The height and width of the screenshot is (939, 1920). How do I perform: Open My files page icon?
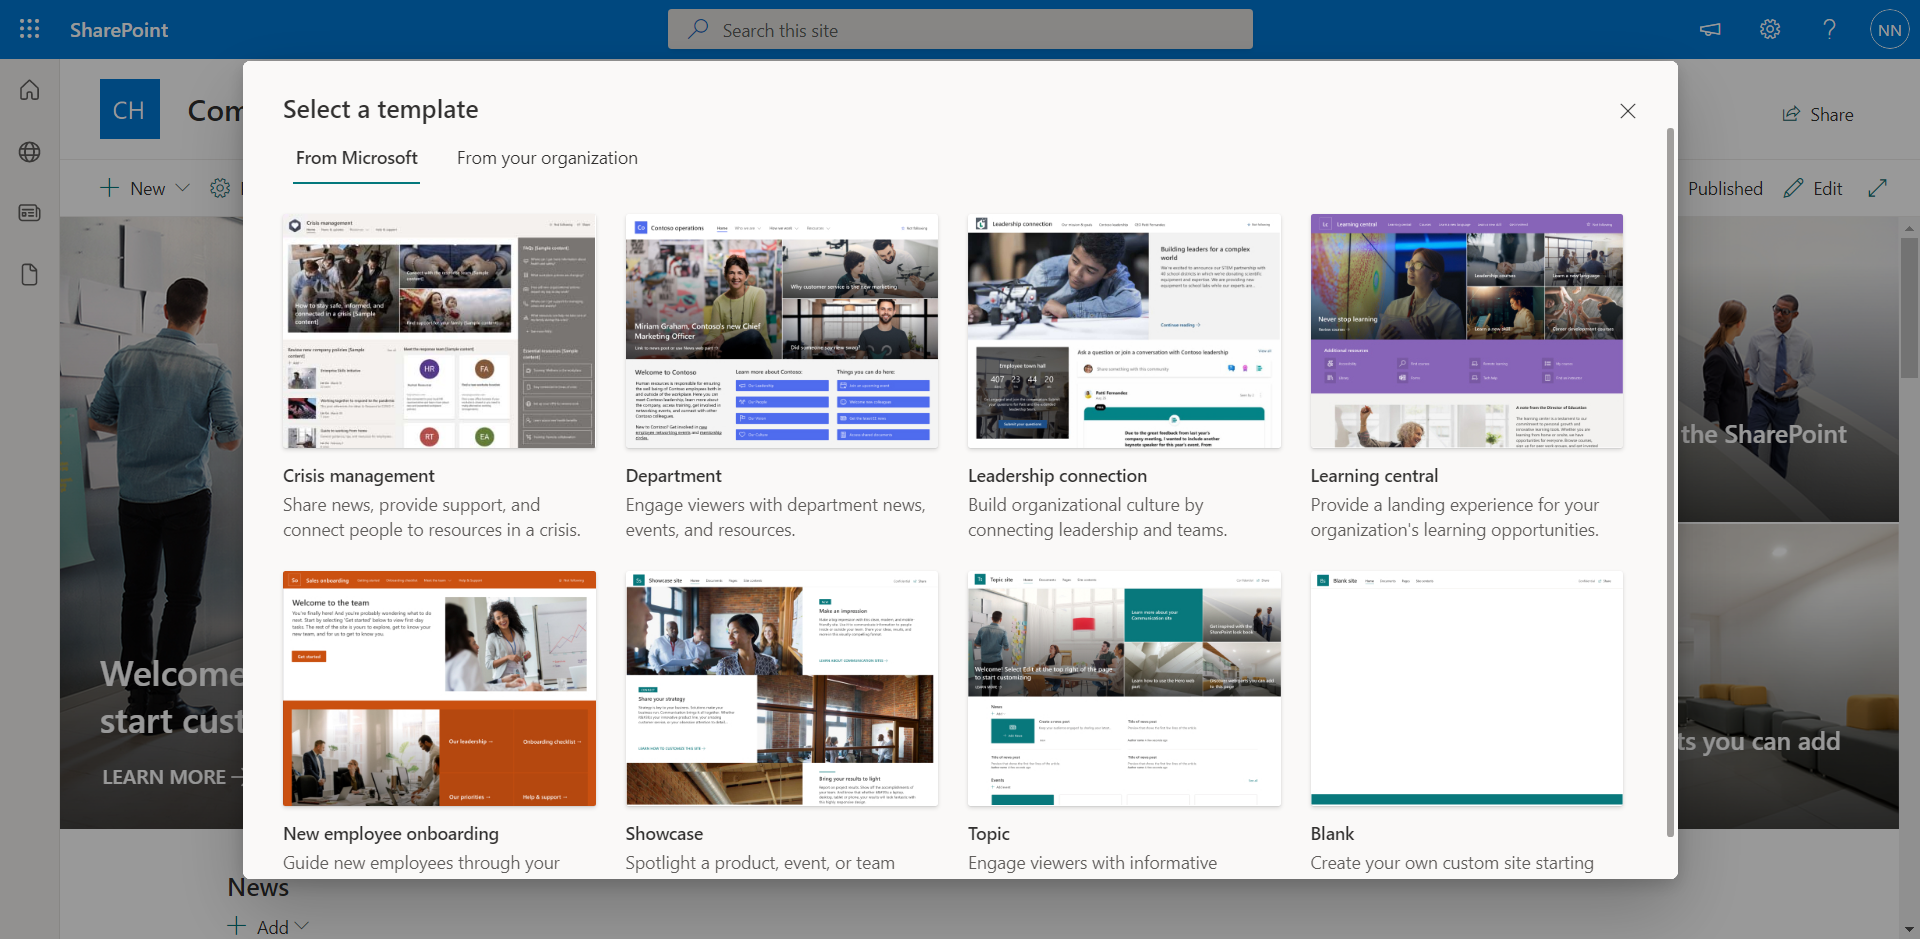(x=30, y=275)
